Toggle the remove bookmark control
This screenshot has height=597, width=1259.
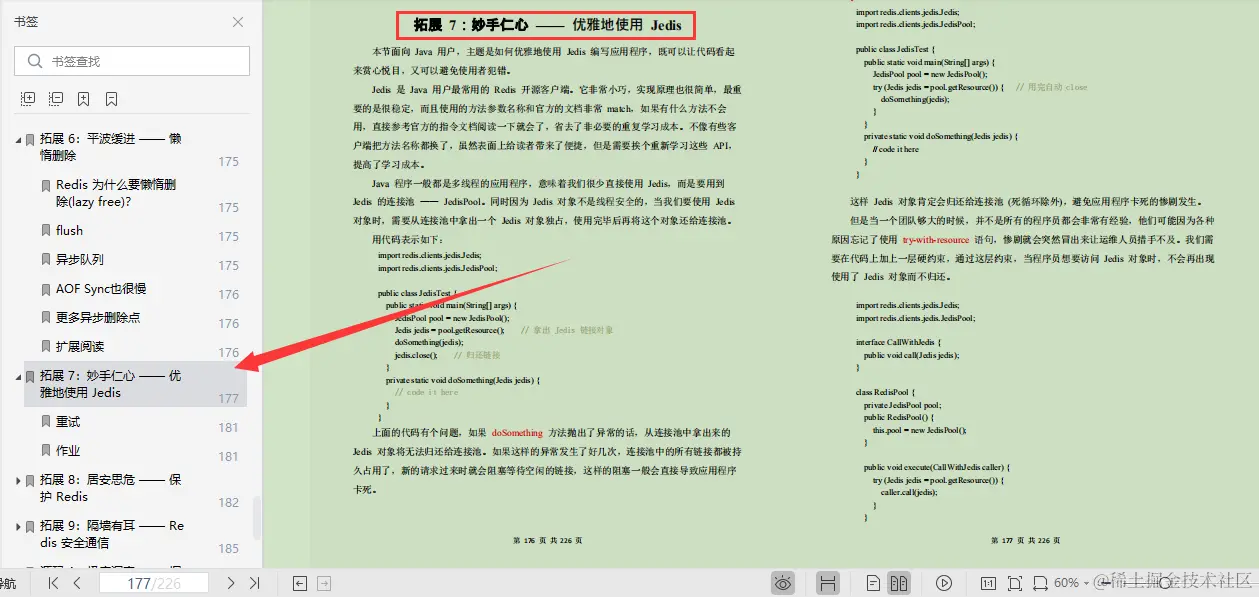110,97
